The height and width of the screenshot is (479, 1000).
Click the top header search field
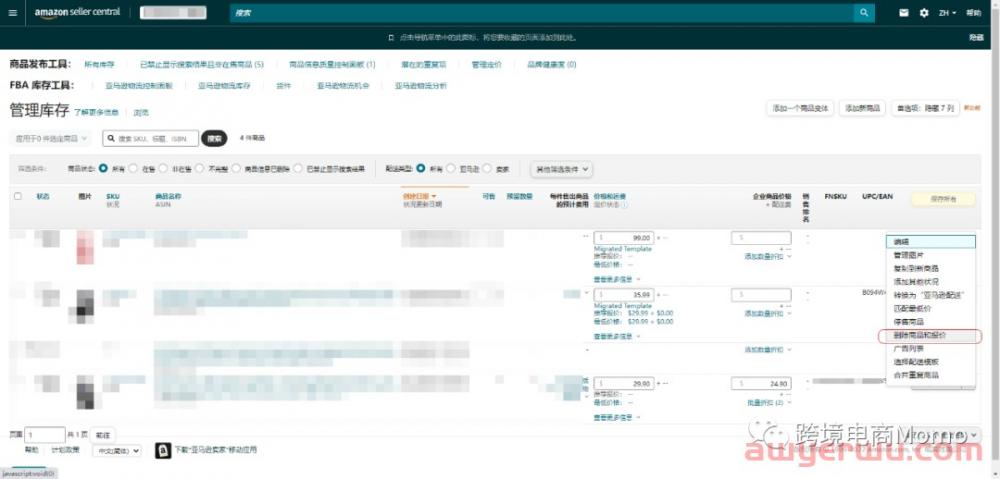point(542,13)
